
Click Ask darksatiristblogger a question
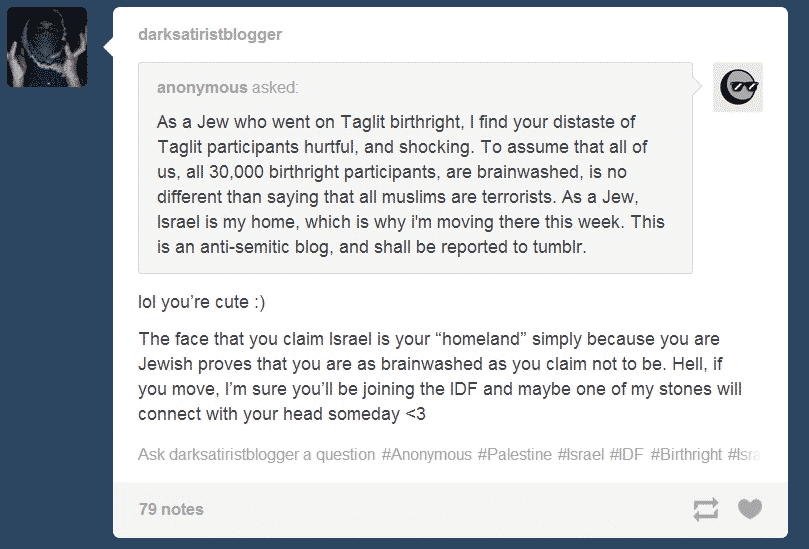click(256, 455)
